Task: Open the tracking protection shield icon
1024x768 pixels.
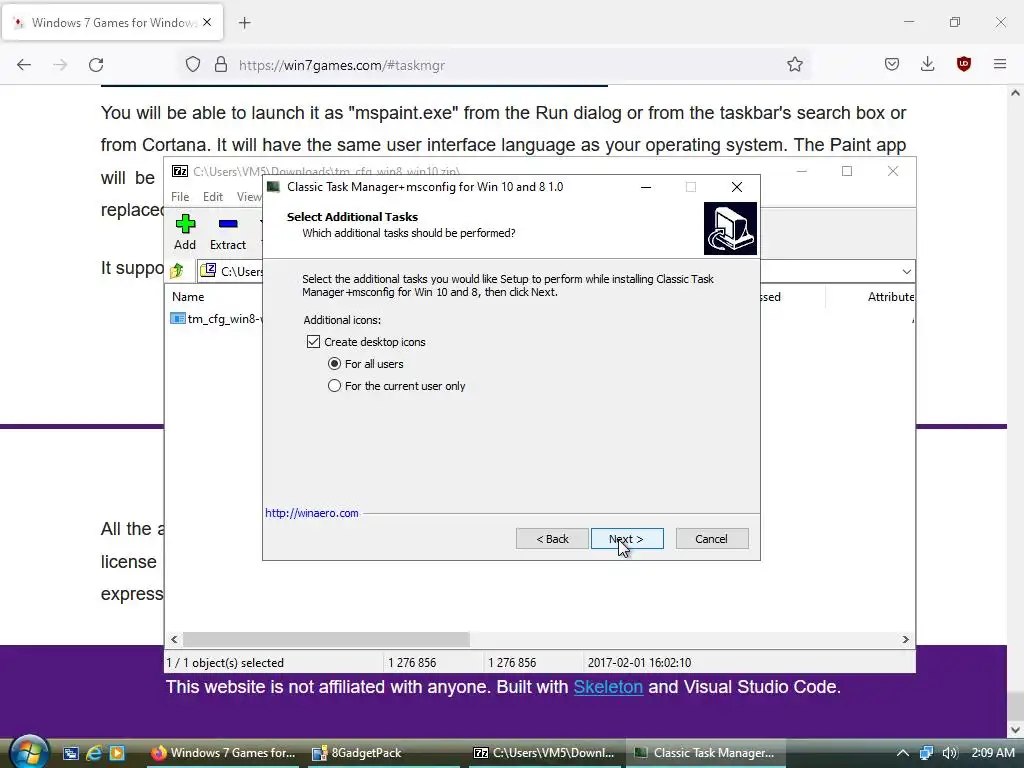Action: click(x=193, y=65)
